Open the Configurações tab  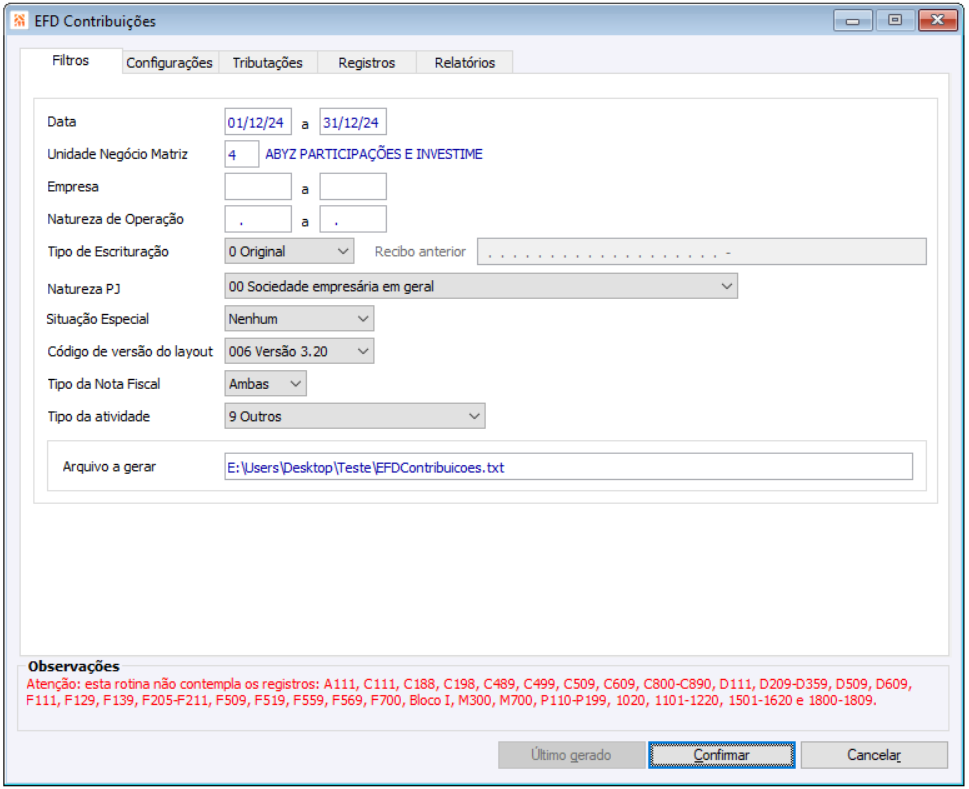tap(169, 62)
